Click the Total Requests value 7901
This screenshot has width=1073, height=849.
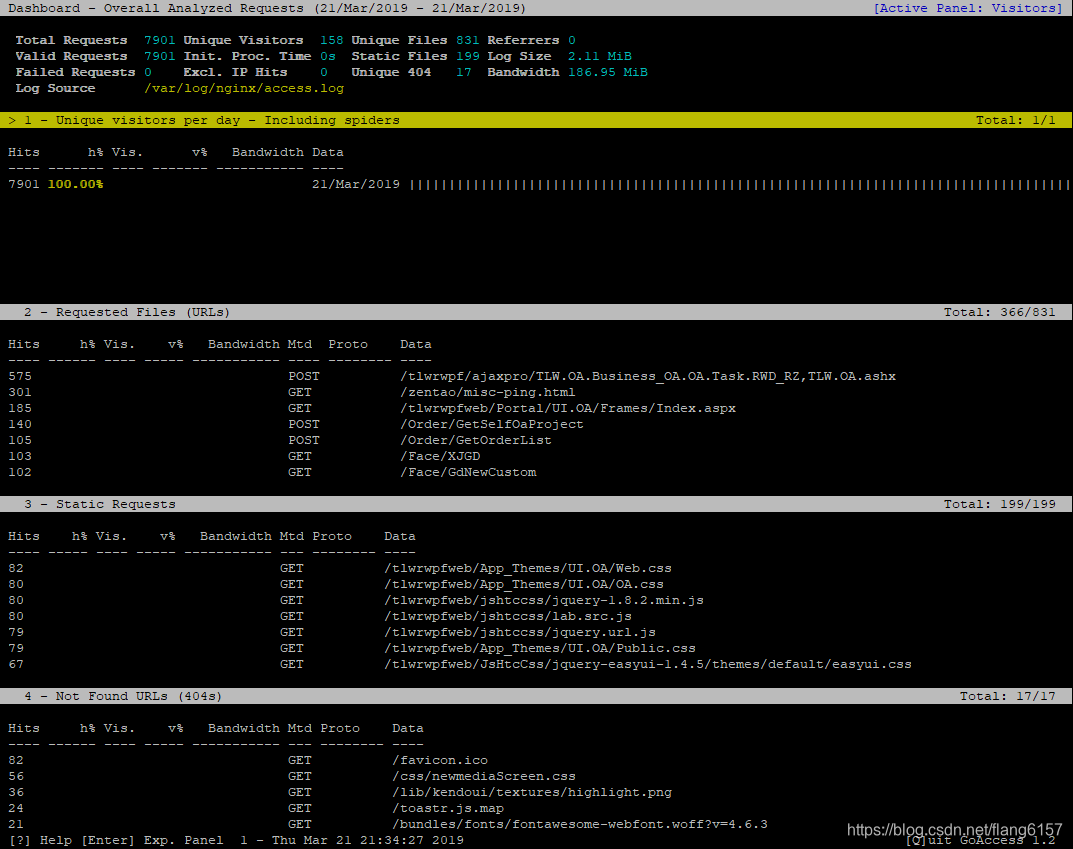click(x=159, y=40)
